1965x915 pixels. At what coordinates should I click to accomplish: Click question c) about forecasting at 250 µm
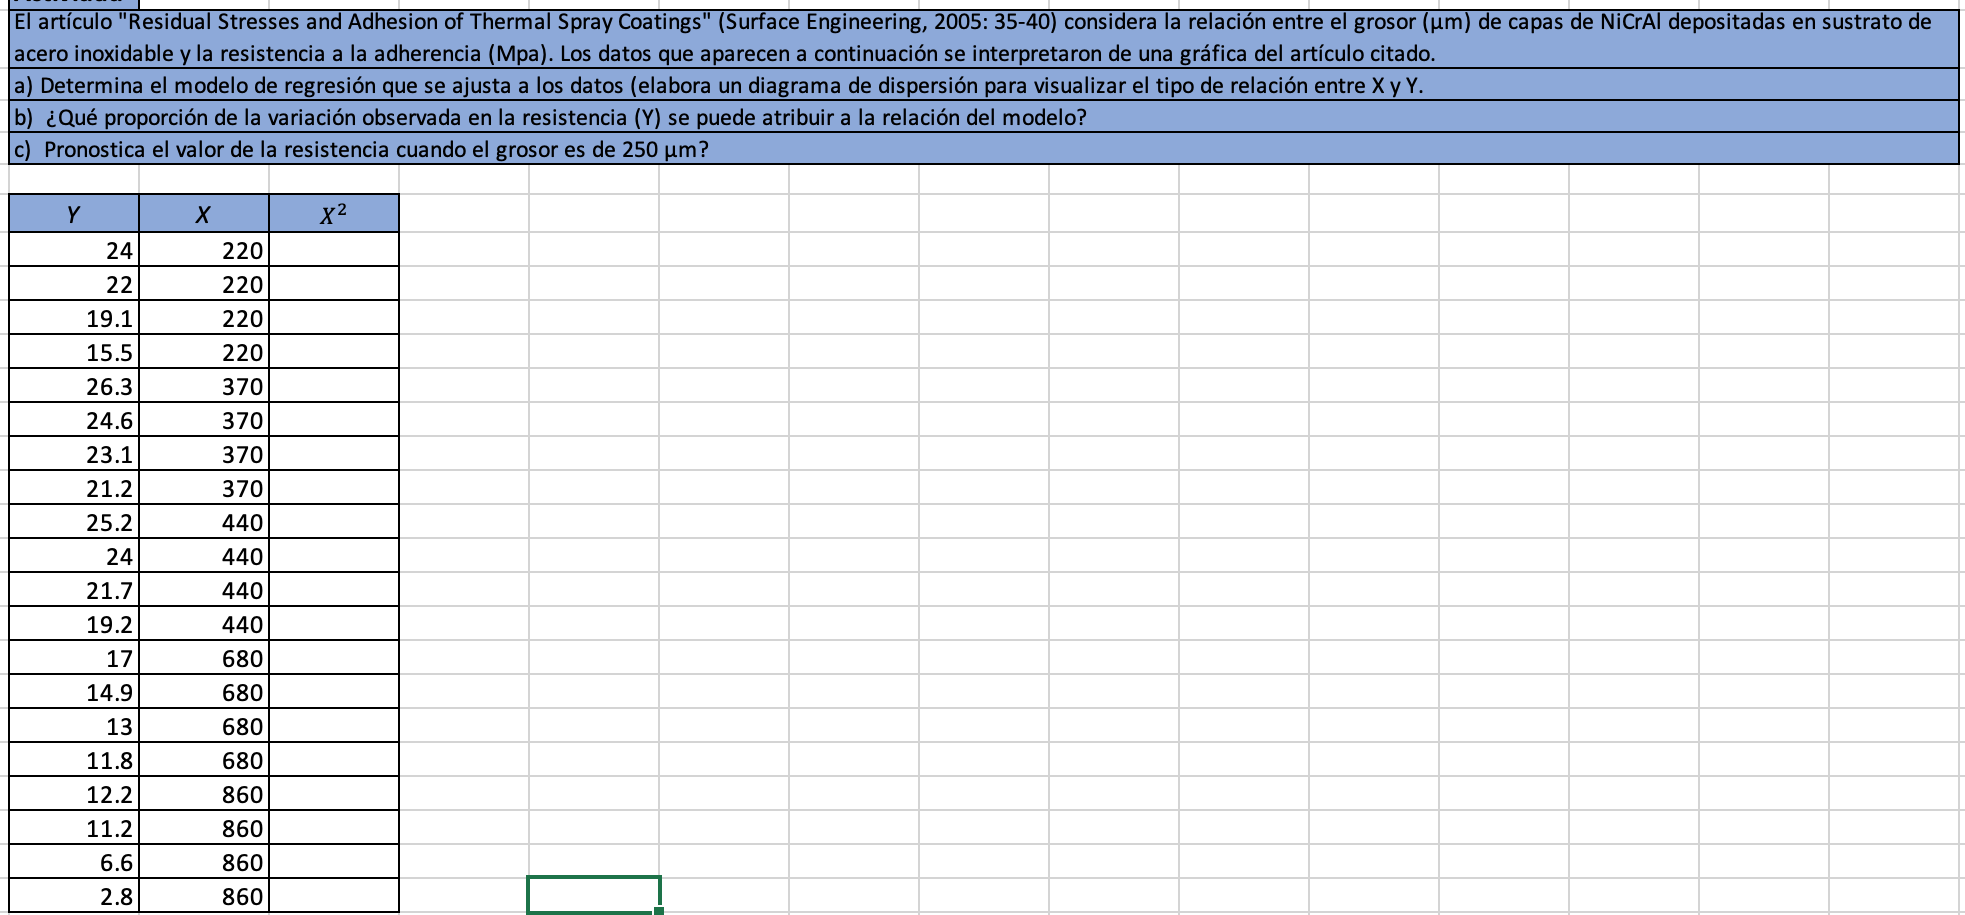coord(984,149)
